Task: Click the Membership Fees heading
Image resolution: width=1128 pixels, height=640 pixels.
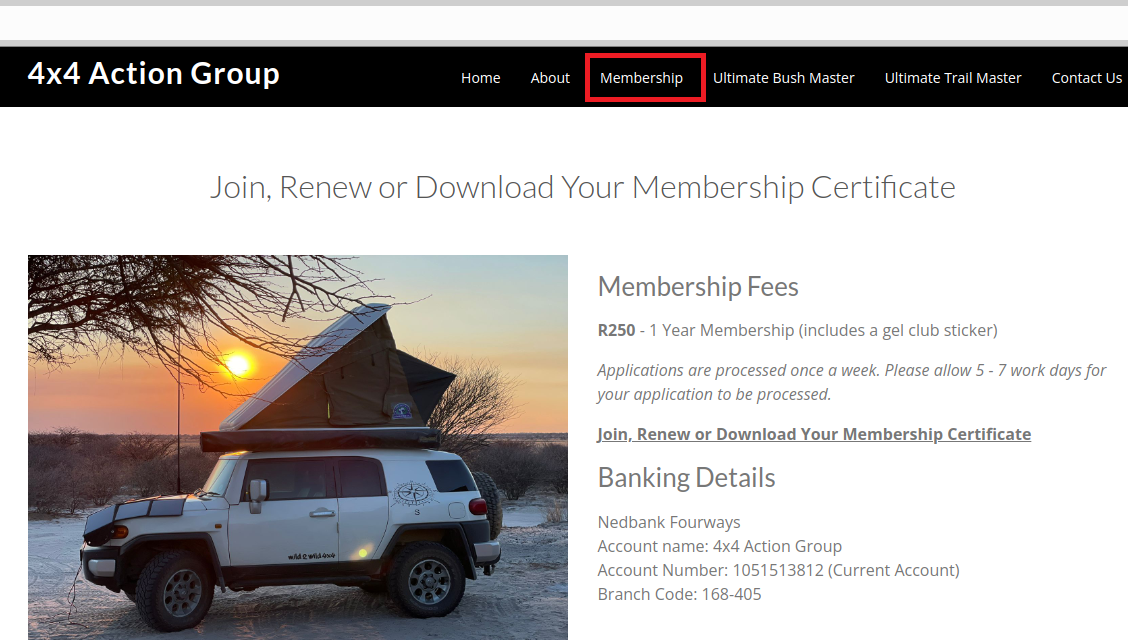Action: [698, 287]
